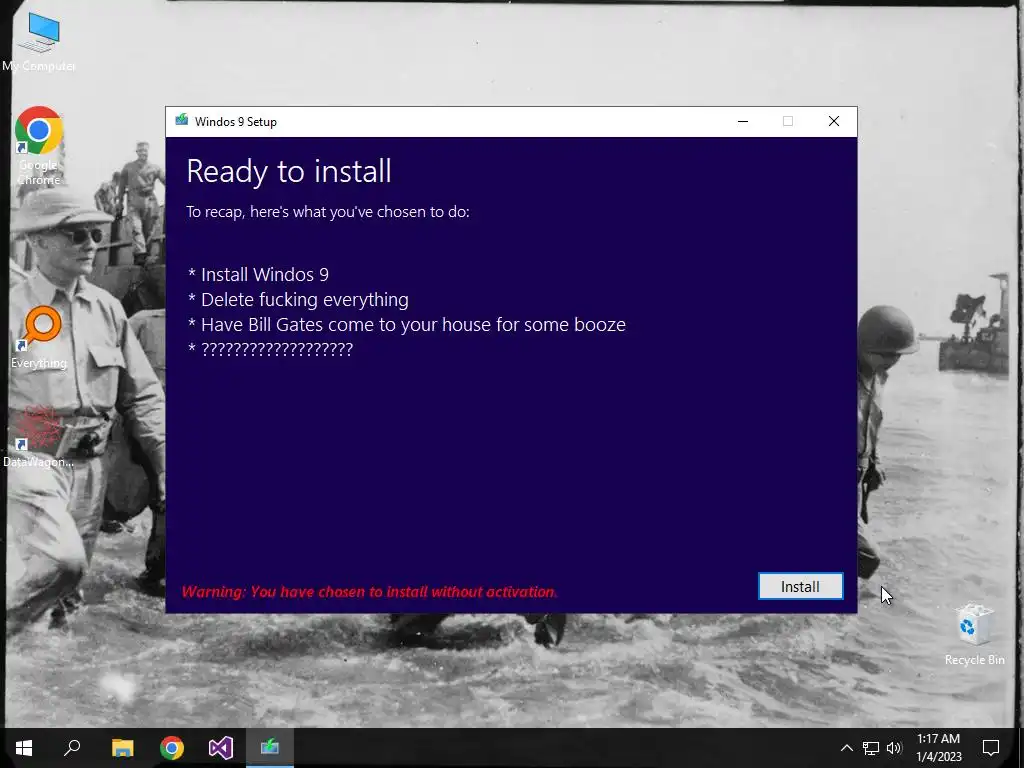This screenshot has width=1024, height=768.
Task: Open Visual Studio from the taskbar
Action: coord(221,748)
